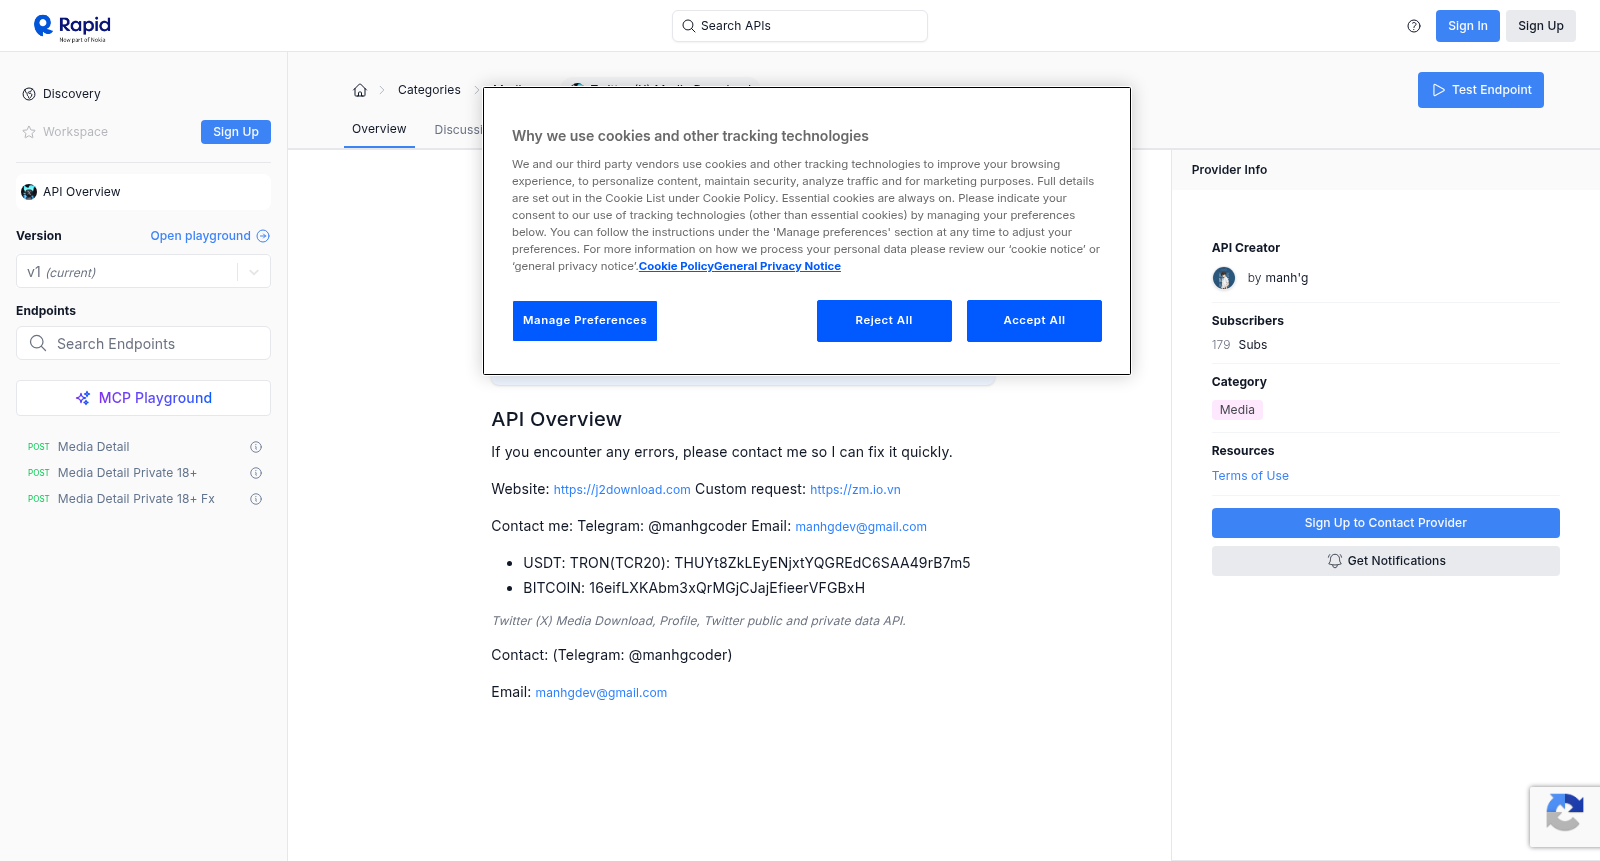1600x861 pixels.
Task: Click the Workspace star icon
Action: point(29,132)
